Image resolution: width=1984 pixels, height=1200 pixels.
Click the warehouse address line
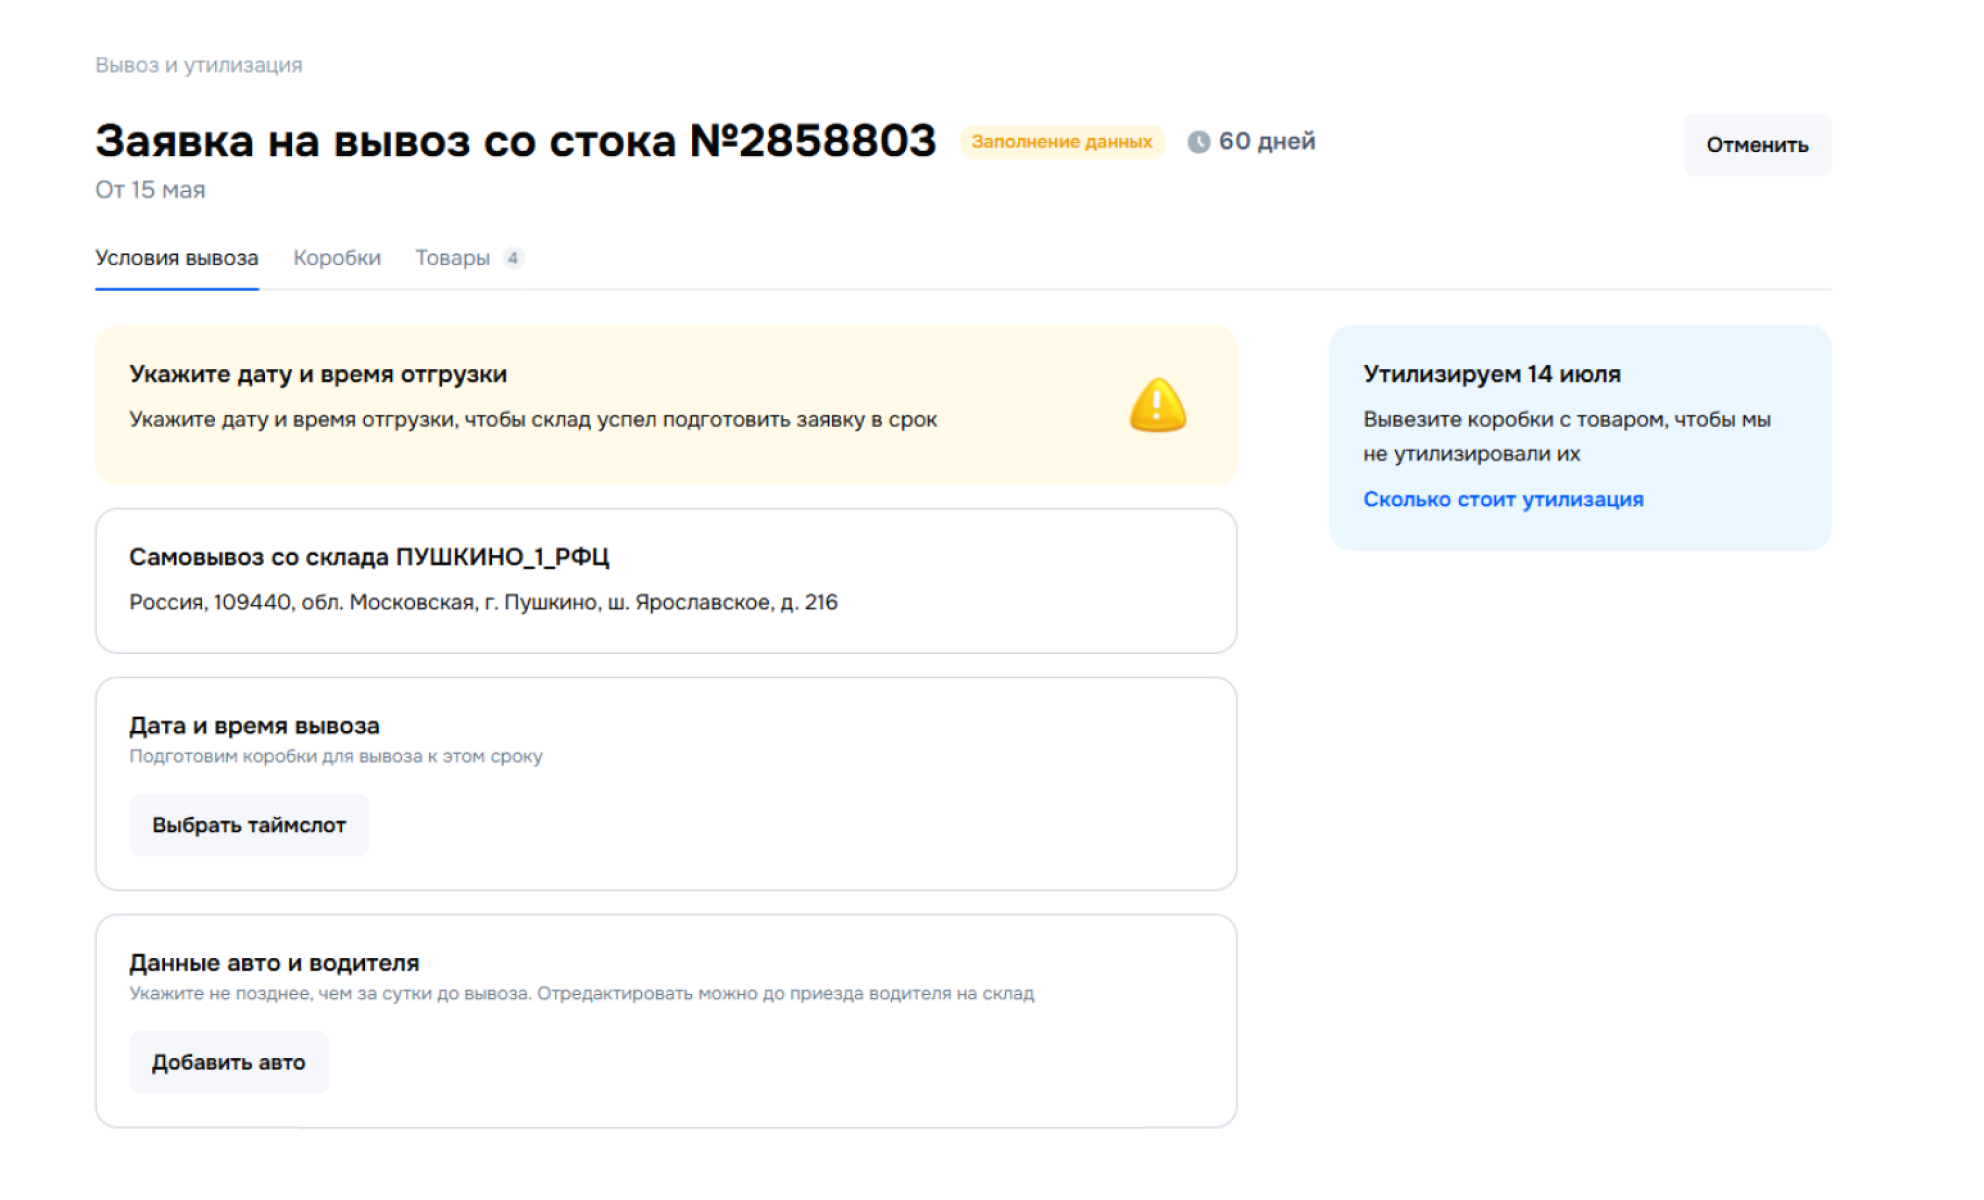tap(483, 602)
